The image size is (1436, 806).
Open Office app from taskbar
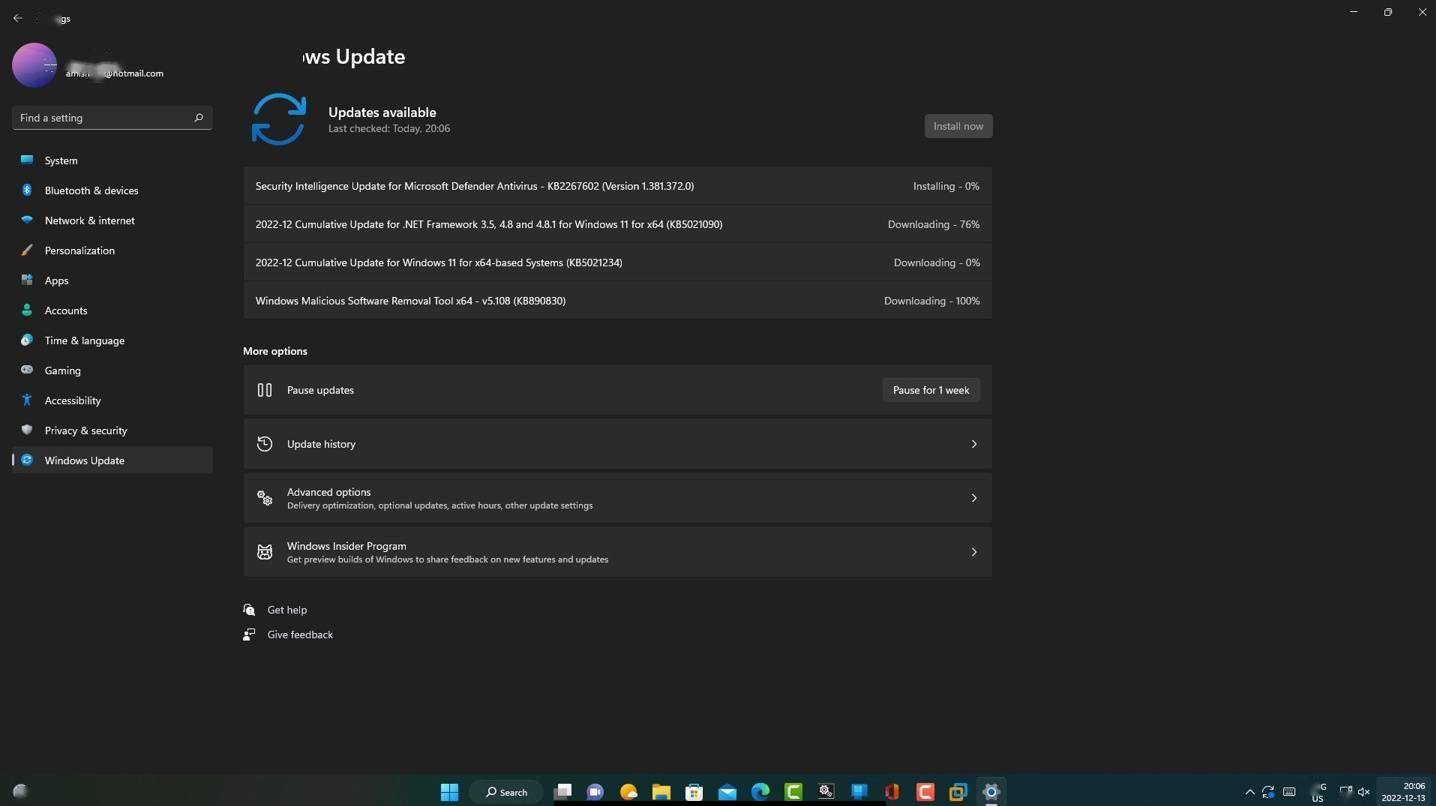point(892,792)
